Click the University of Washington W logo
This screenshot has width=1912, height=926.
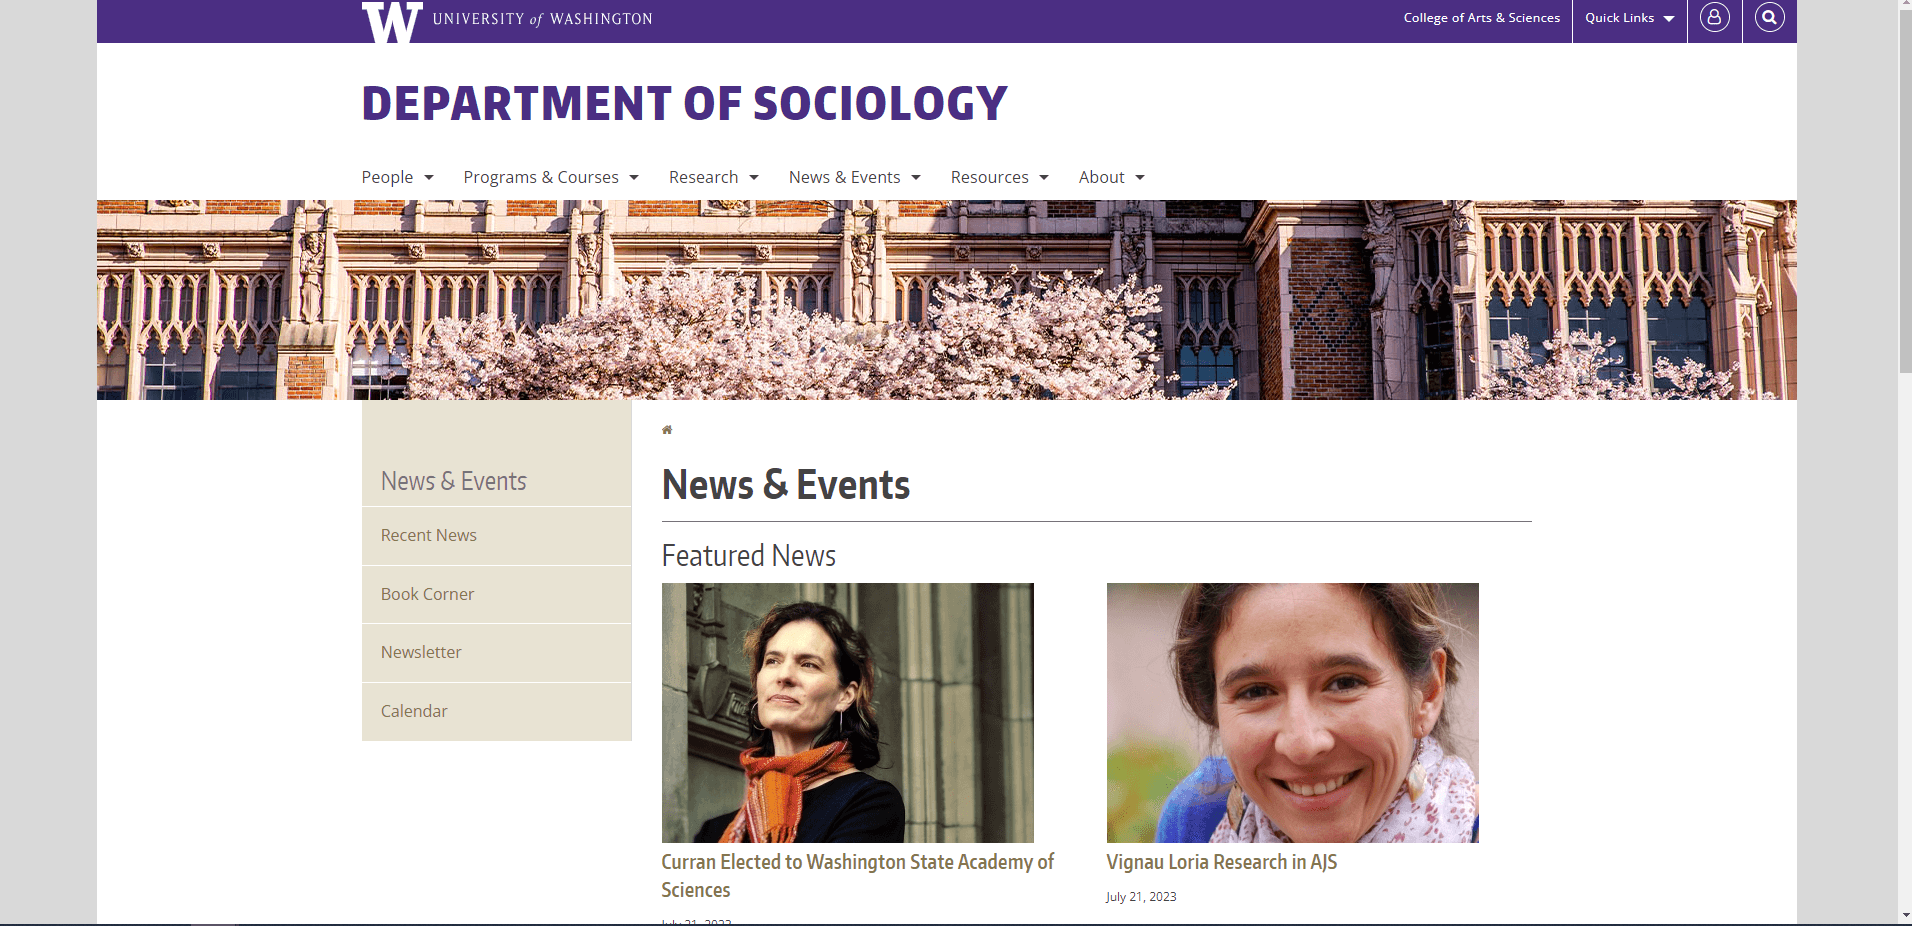tap(392, 22)
